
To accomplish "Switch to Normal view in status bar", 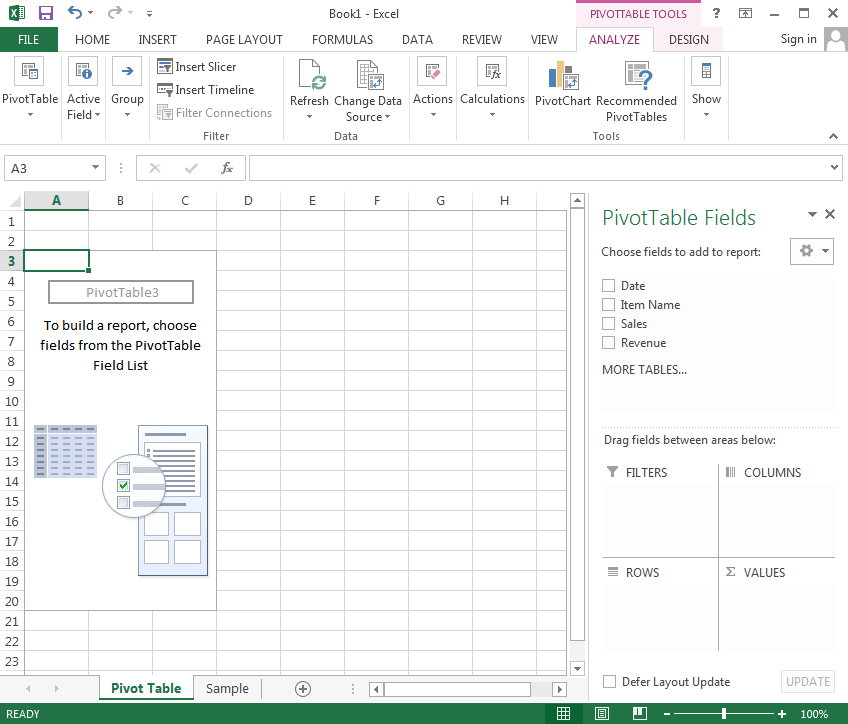I will [x=564, y=714].
